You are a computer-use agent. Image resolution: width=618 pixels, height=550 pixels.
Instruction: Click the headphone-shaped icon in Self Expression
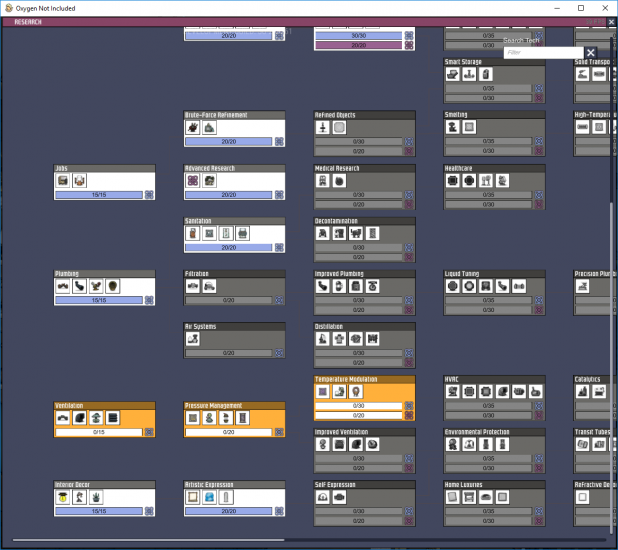pyautogui.click(x=323, y=497)
